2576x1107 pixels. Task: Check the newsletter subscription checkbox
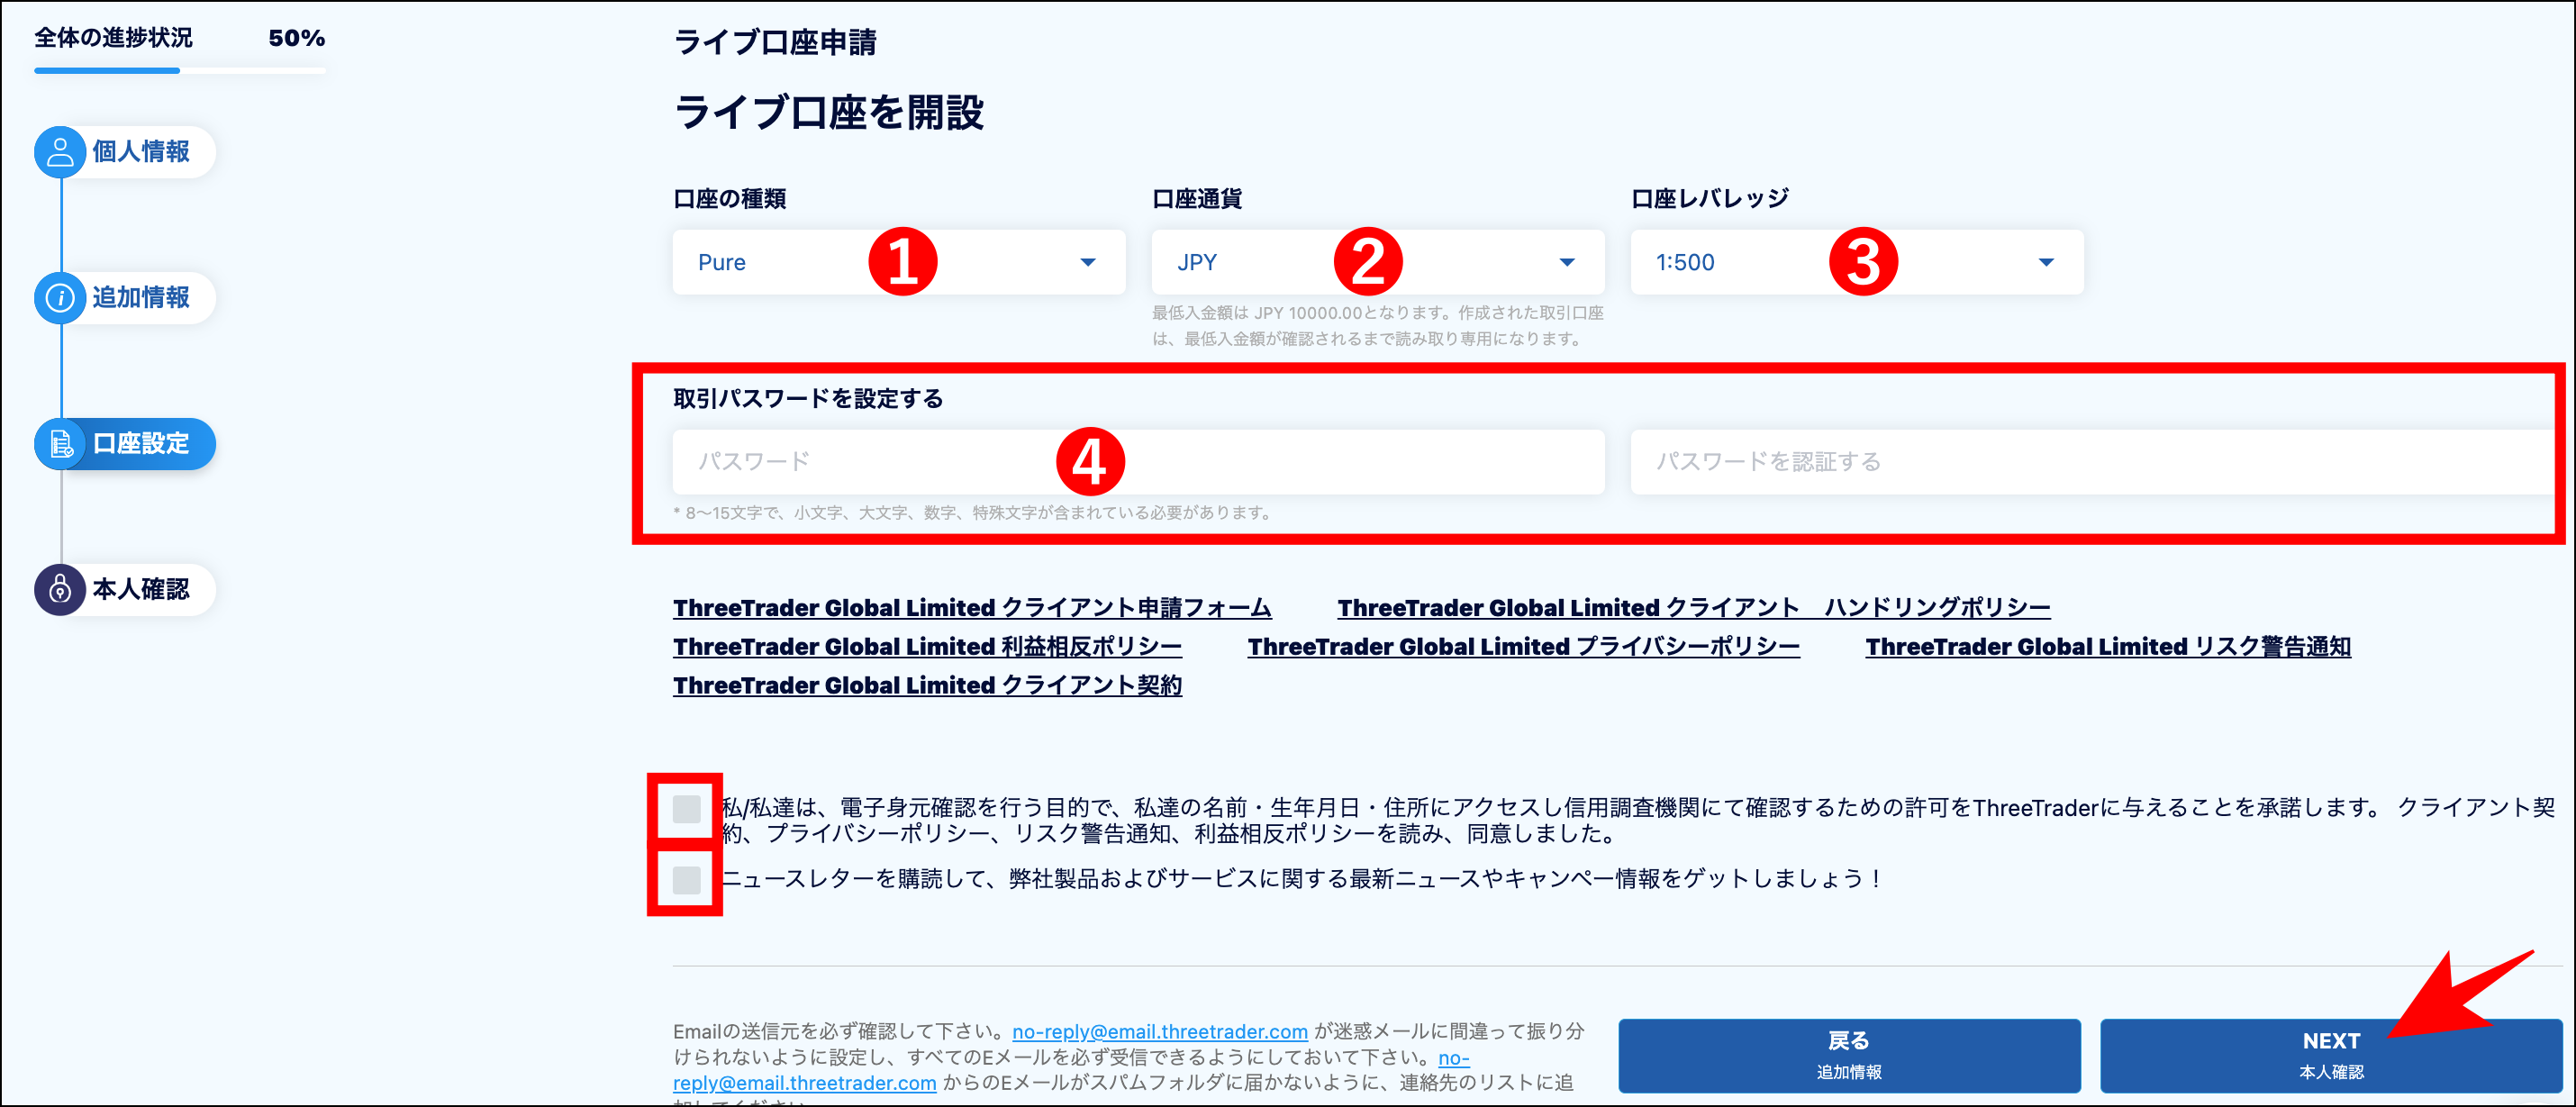point(686,879)
